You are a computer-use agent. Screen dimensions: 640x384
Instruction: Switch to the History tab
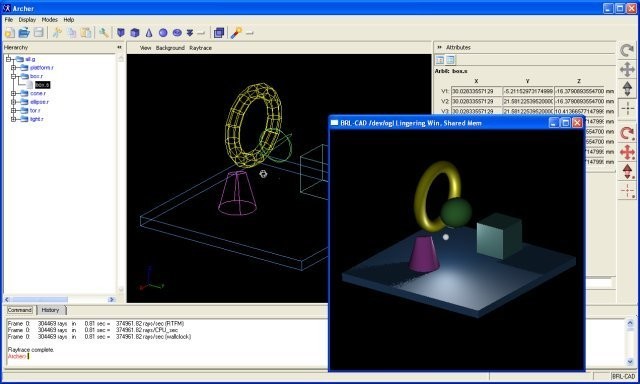[x=51, y=310]
